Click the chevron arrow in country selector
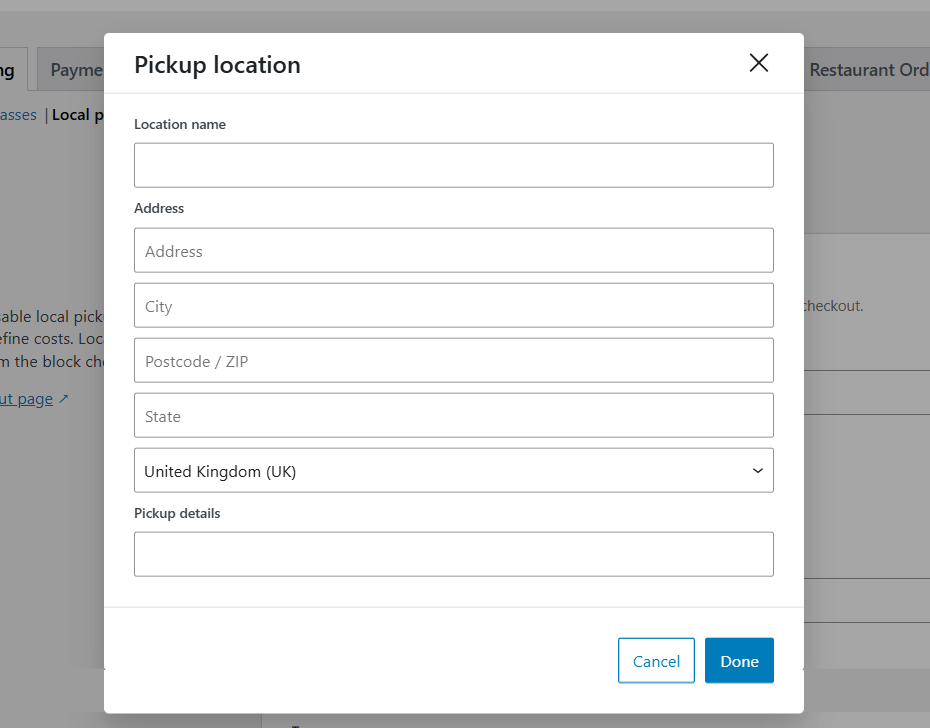The image size is (930, 728). [757, 471]
